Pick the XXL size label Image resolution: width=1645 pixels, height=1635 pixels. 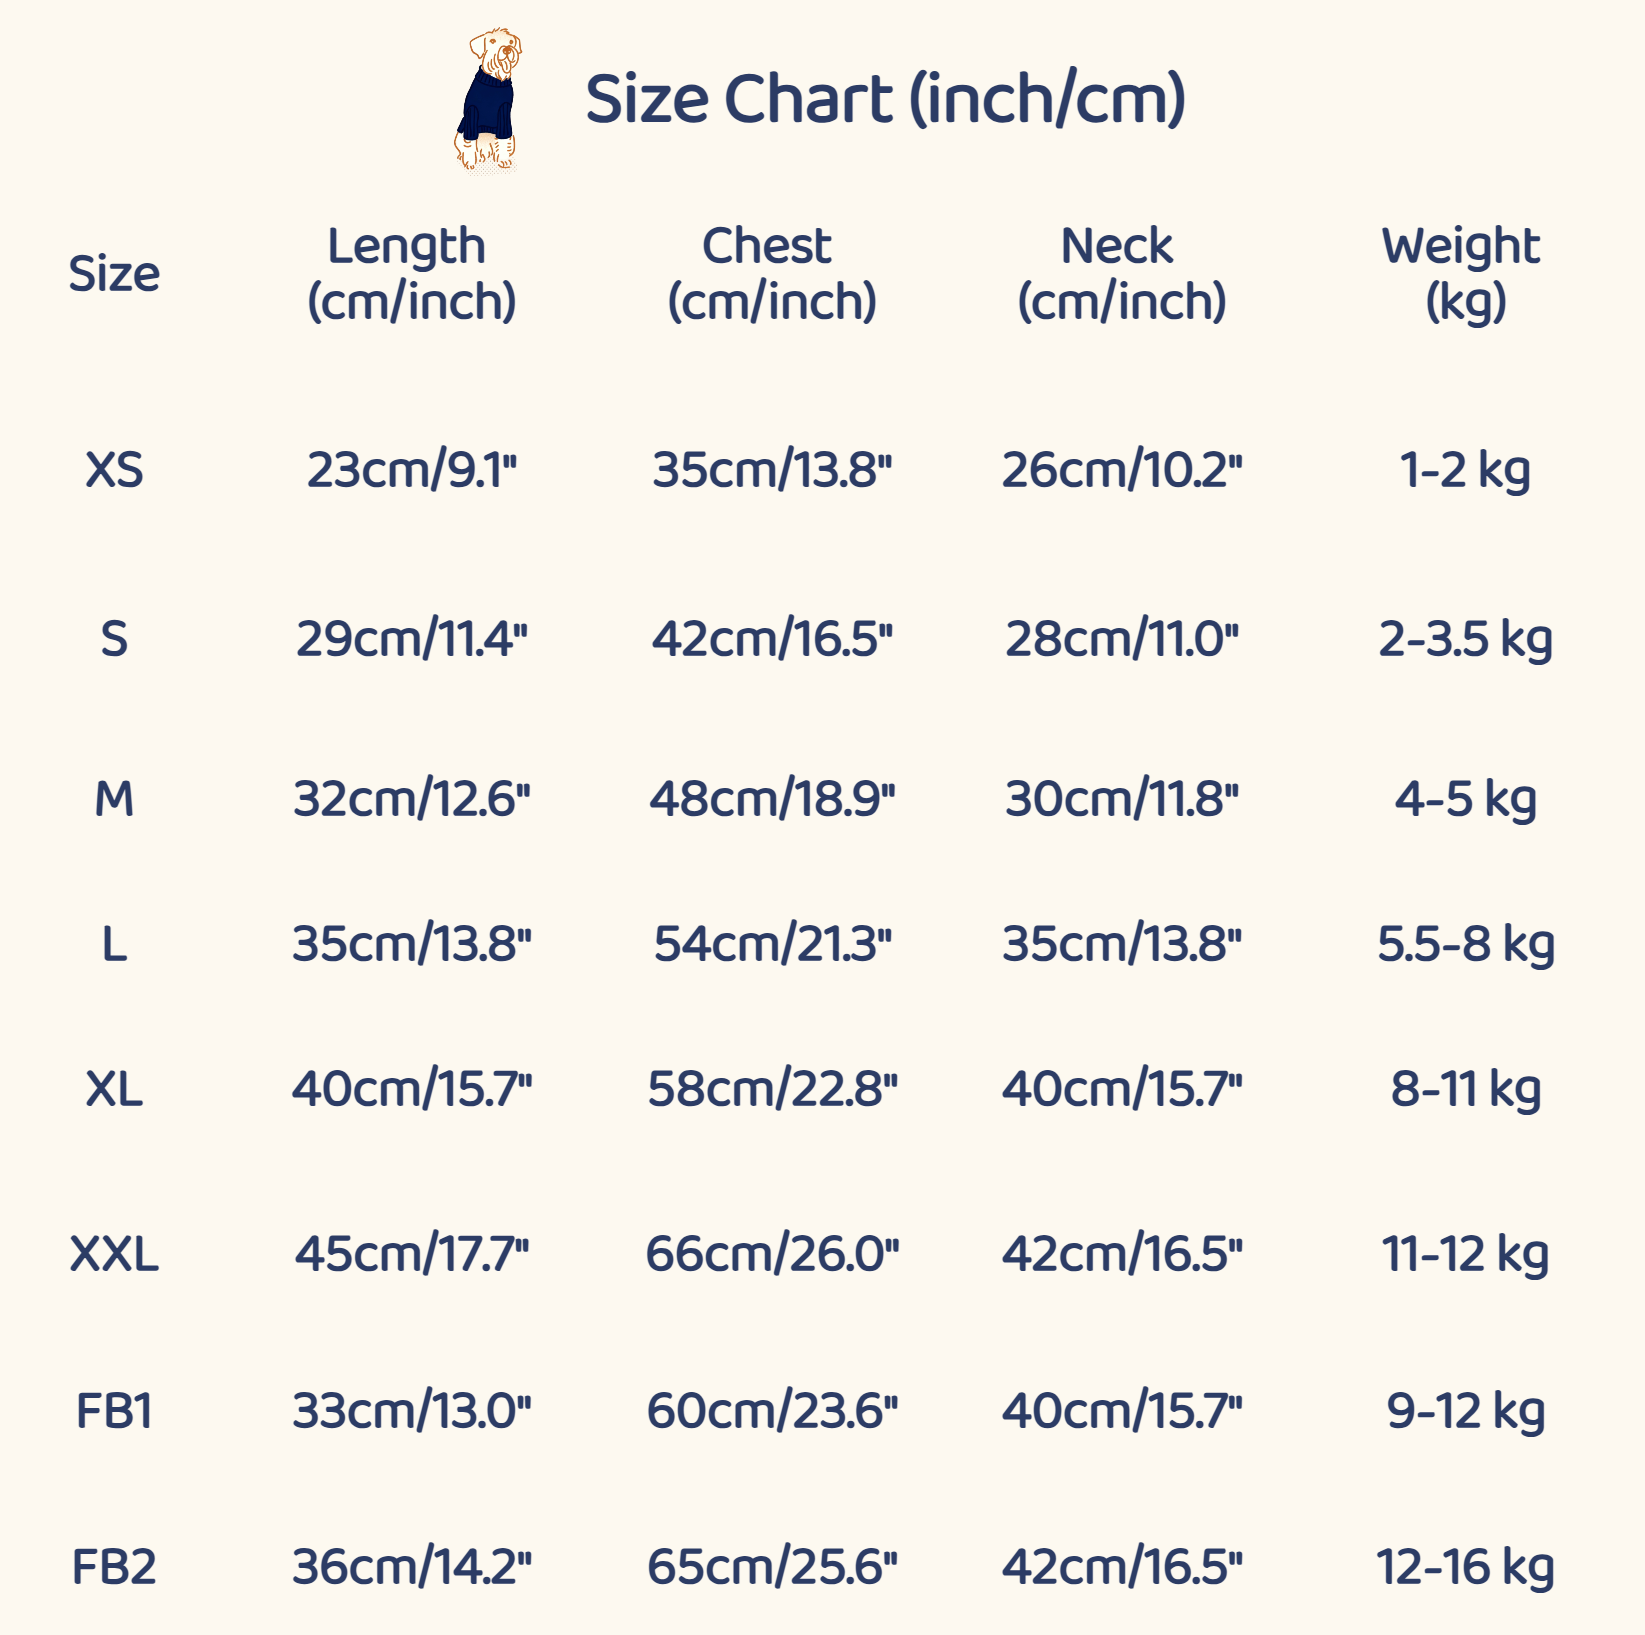click(114, 1254)
